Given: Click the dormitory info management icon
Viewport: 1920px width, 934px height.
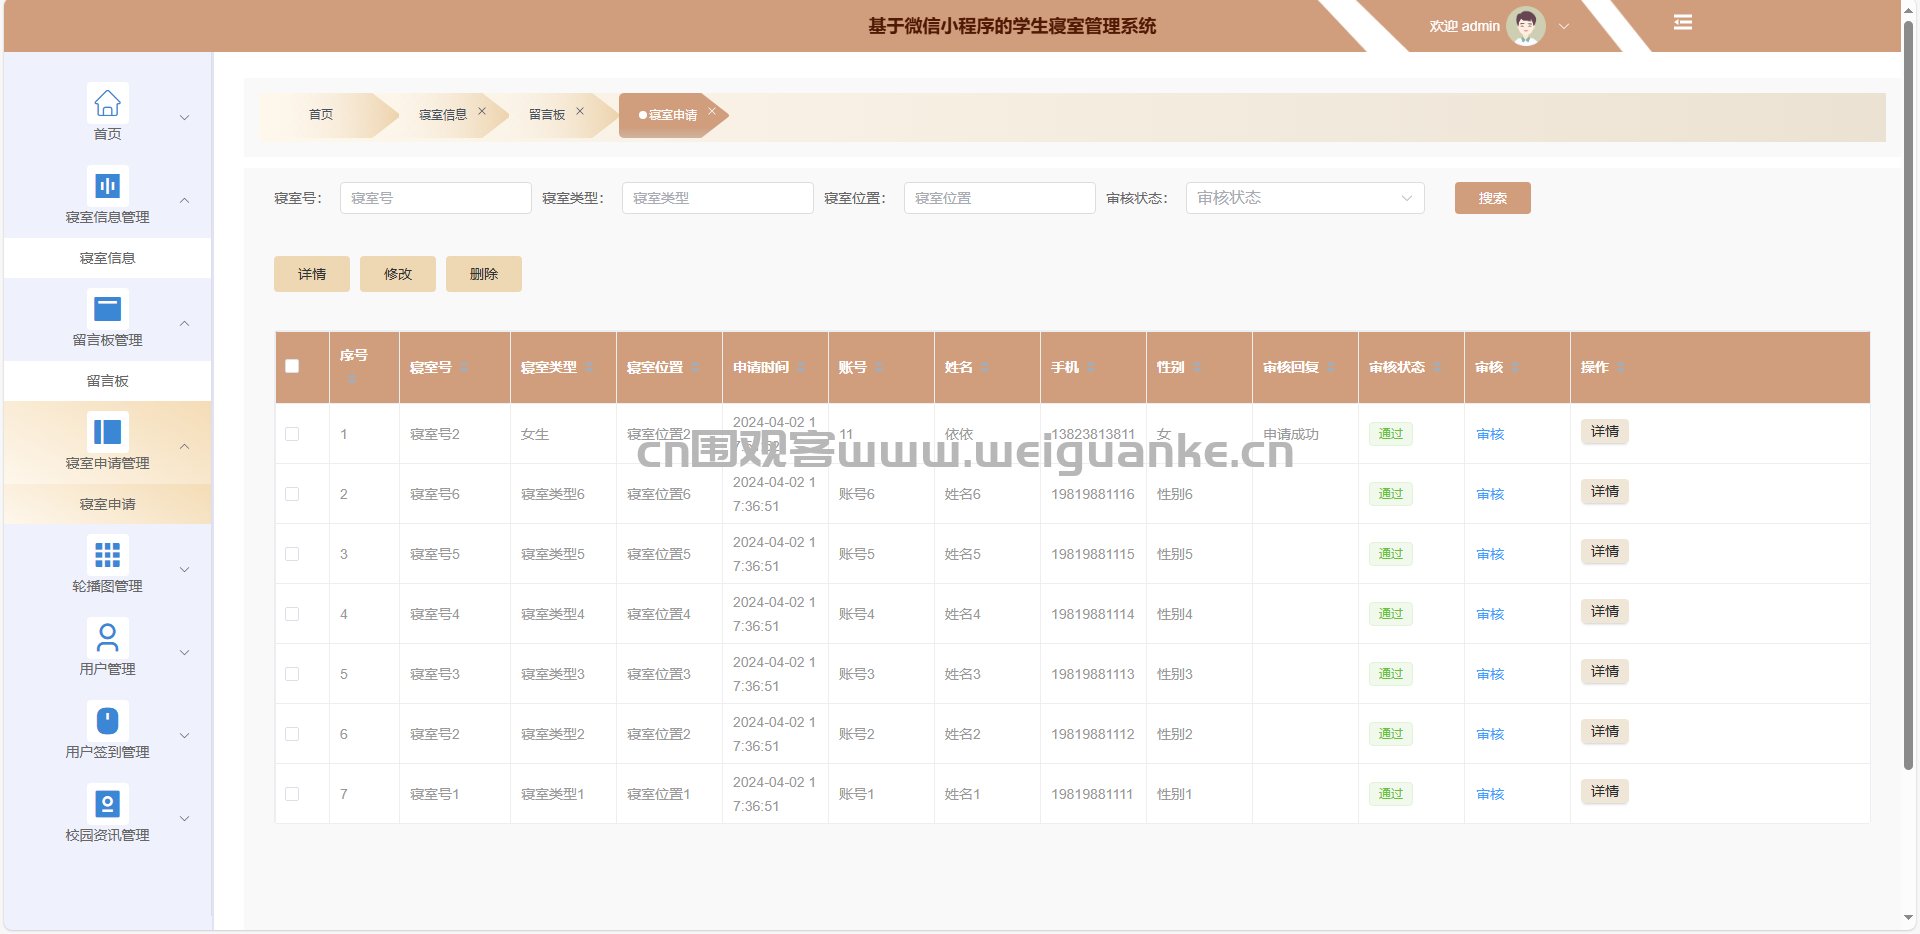Looking at the screenshot, I should pos(107,186).
